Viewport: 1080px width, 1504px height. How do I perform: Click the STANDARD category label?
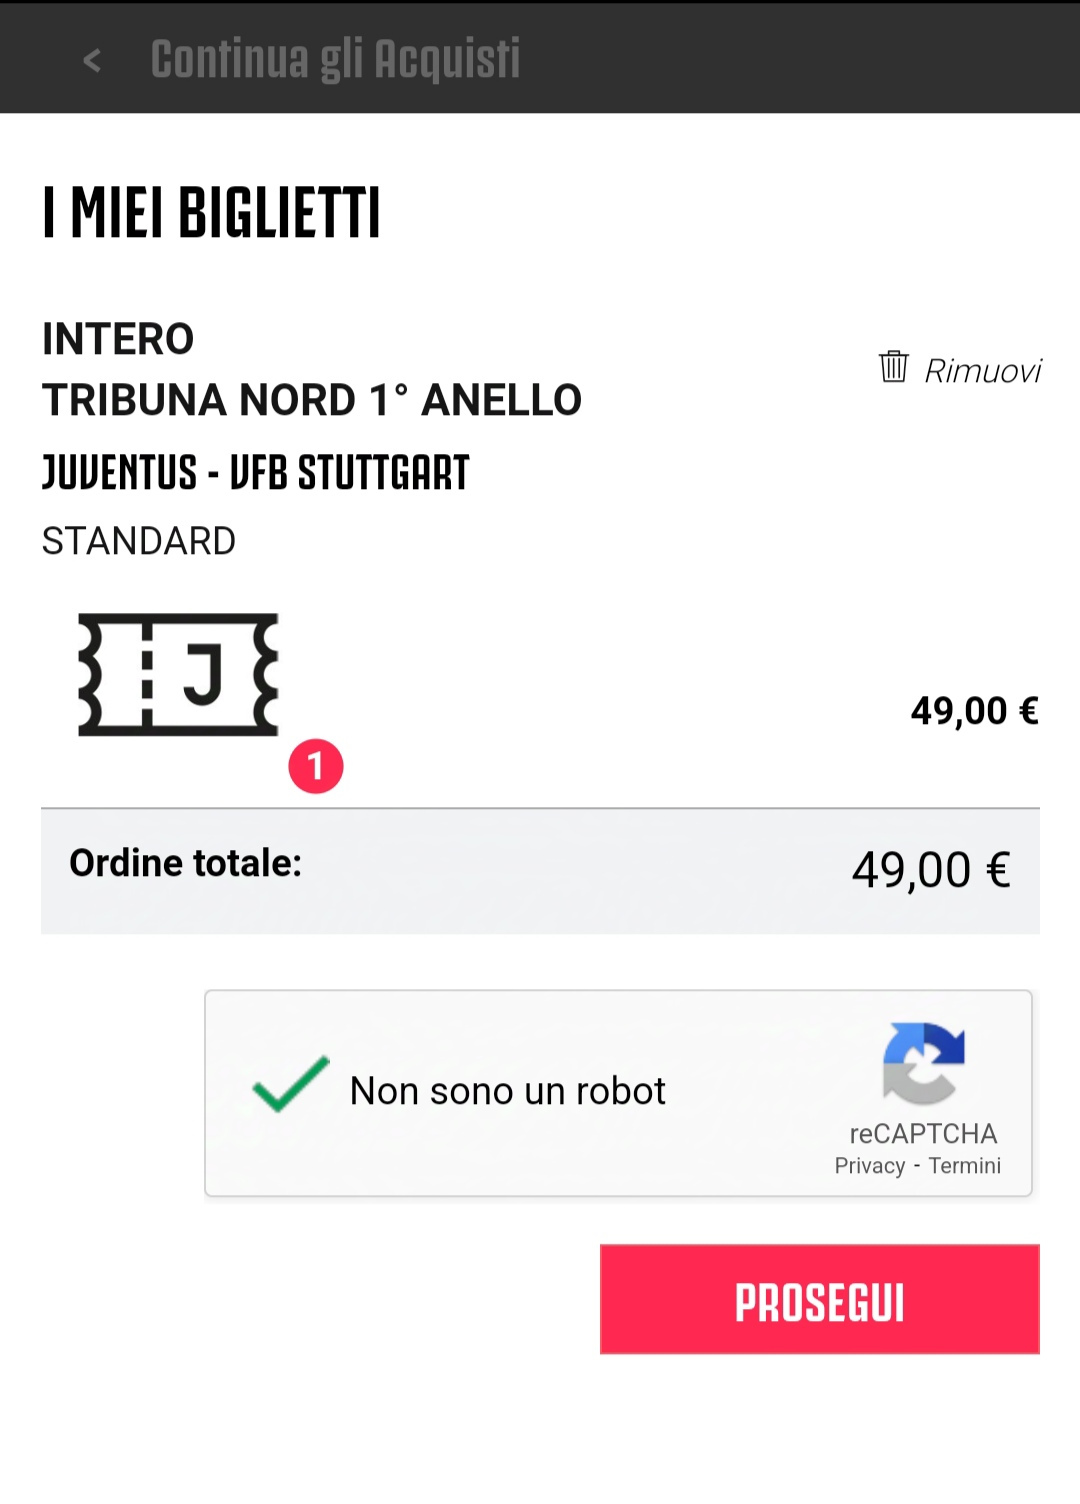pyautogui.click(x=139, y=541)
